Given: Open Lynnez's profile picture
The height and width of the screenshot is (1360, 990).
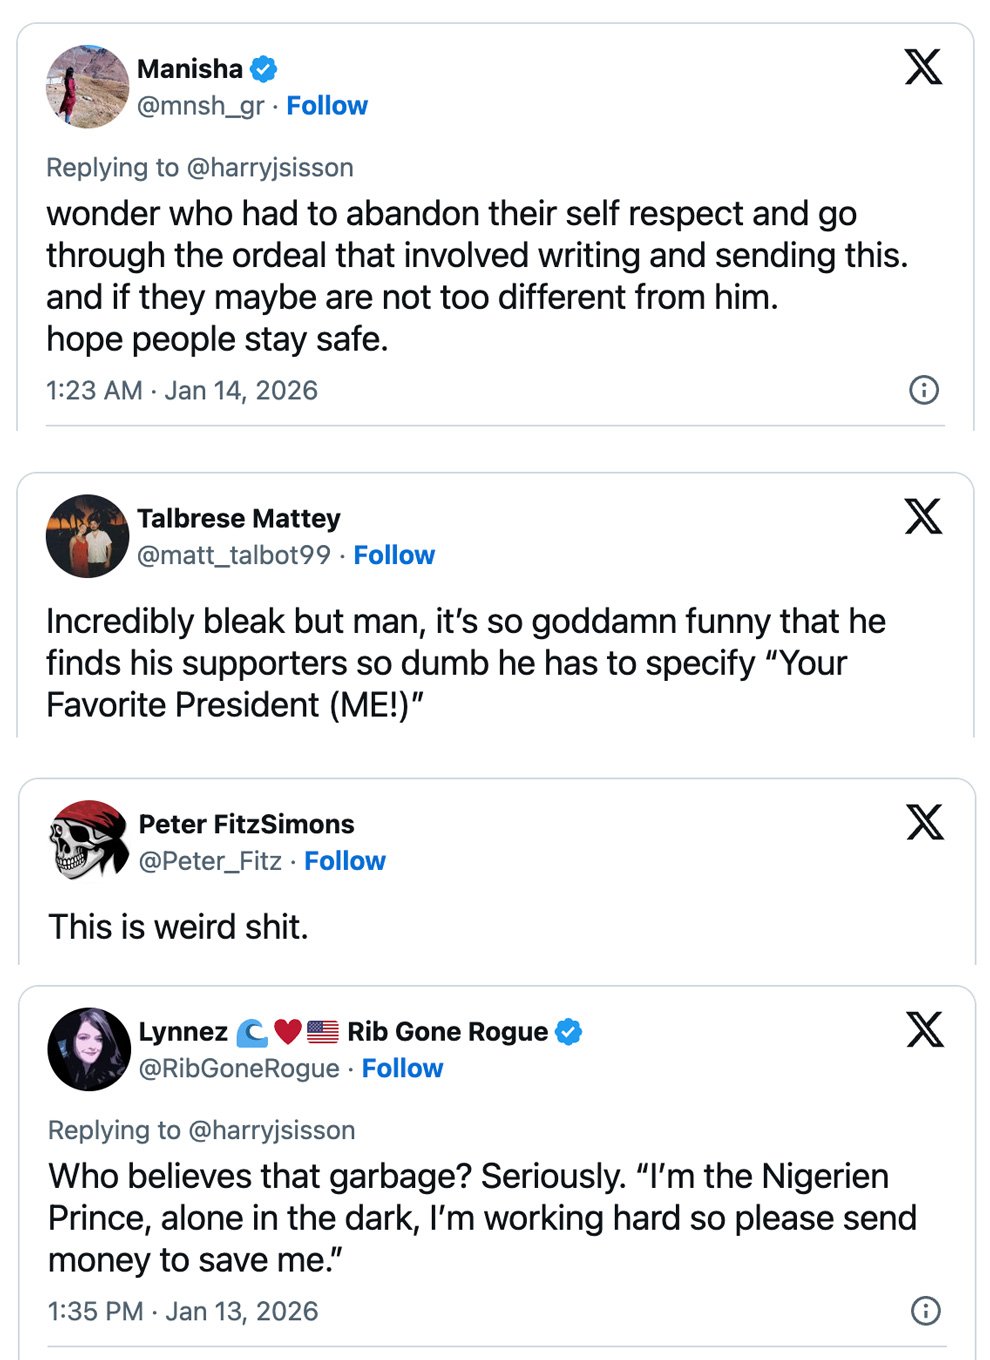Looking at the screenshot, I should pos(89,1049).
